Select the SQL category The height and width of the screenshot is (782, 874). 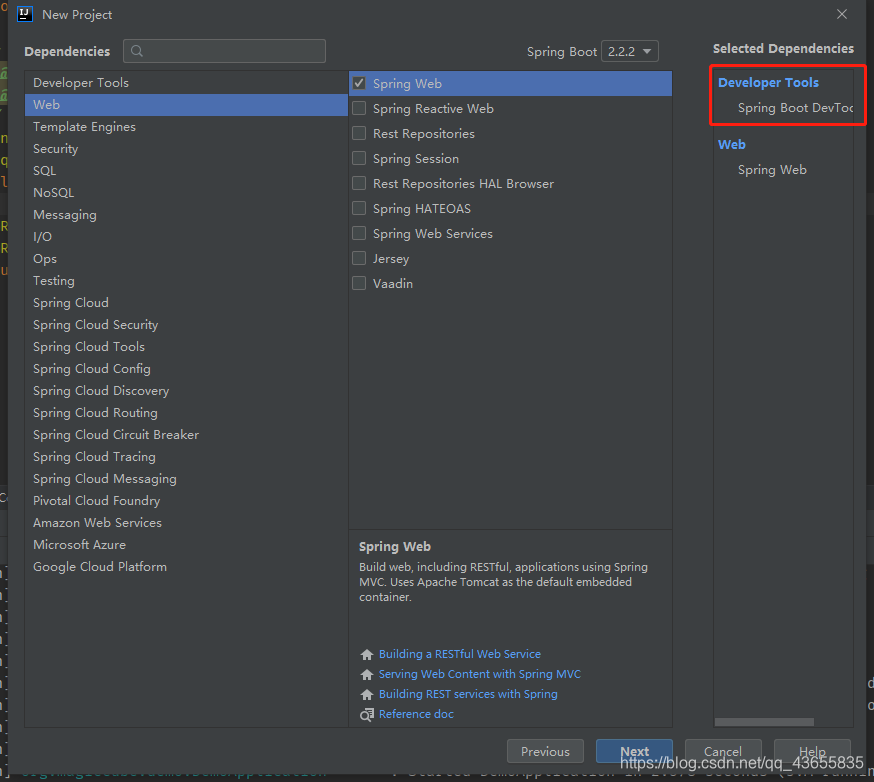(x=186, y=171)
